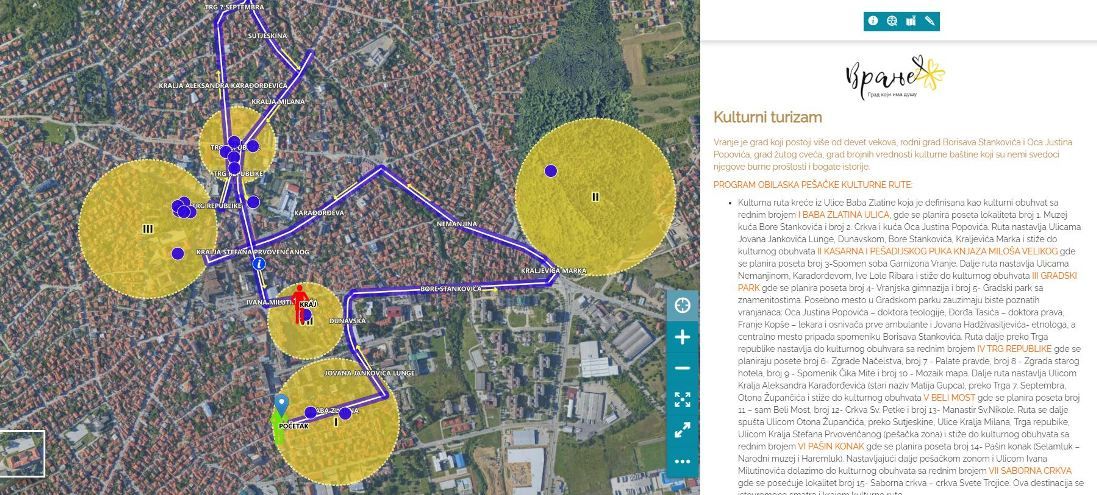Select the POČETAK start pin marker

click(282, 406)
